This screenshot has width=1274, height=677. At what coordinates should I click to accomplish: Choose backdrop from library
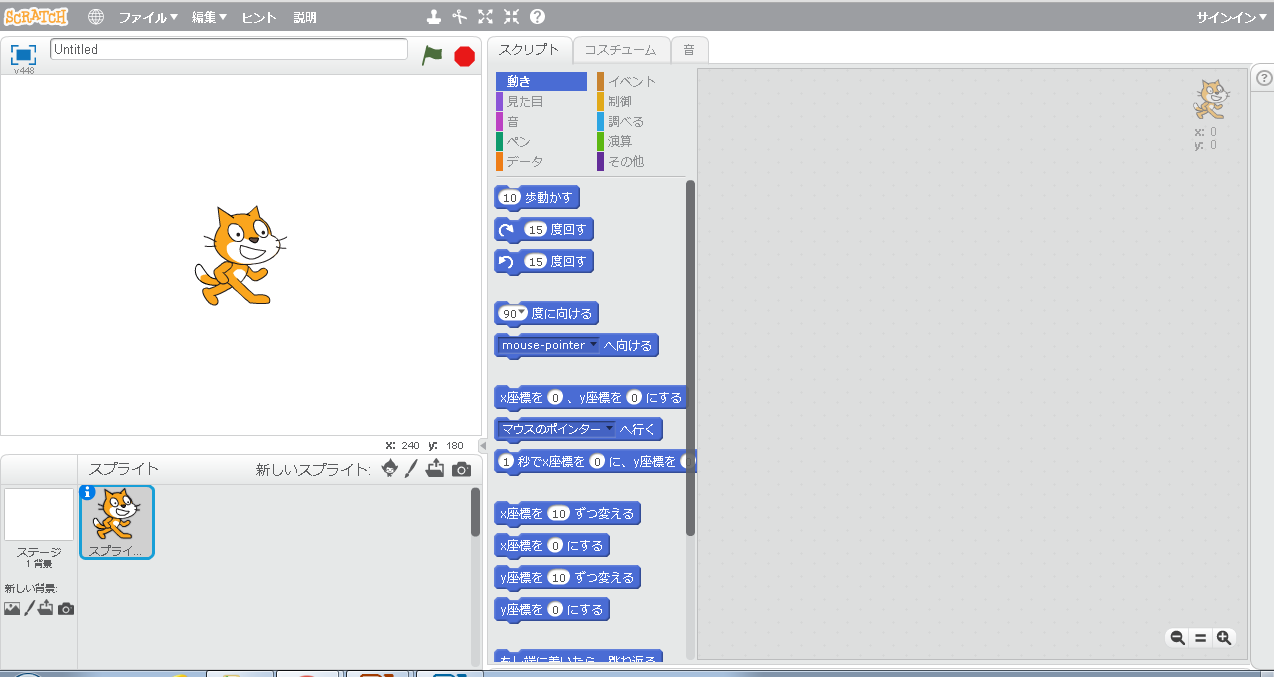click(12, 608)
